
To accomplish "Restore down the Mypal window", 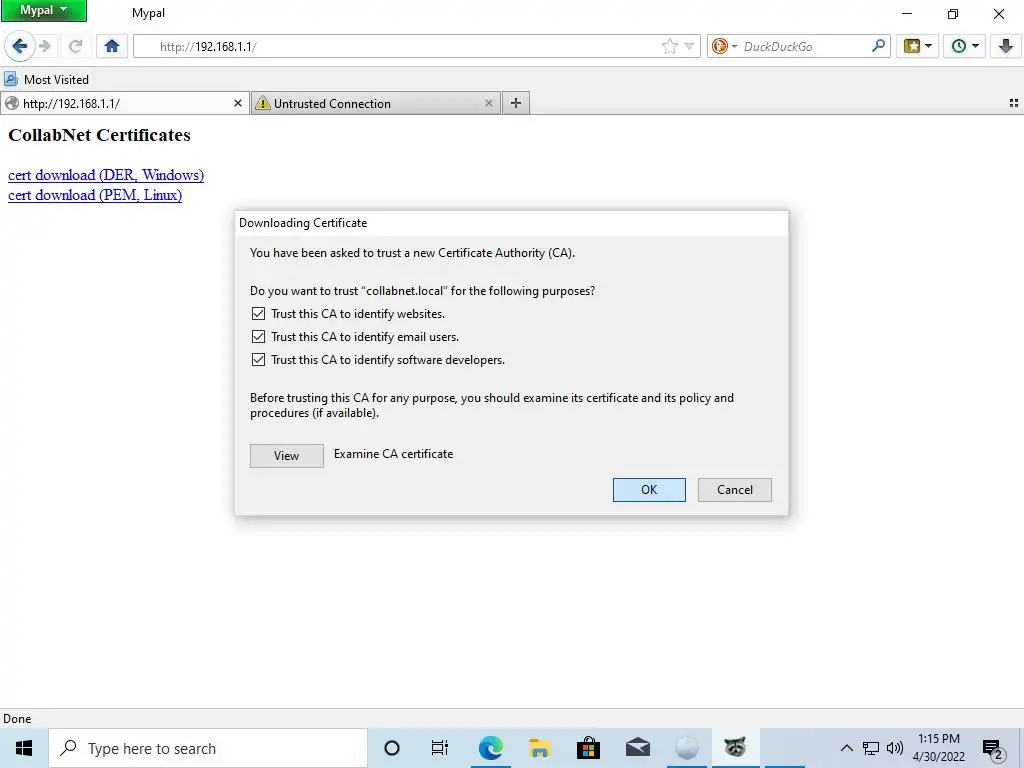I will coord(953,13).
